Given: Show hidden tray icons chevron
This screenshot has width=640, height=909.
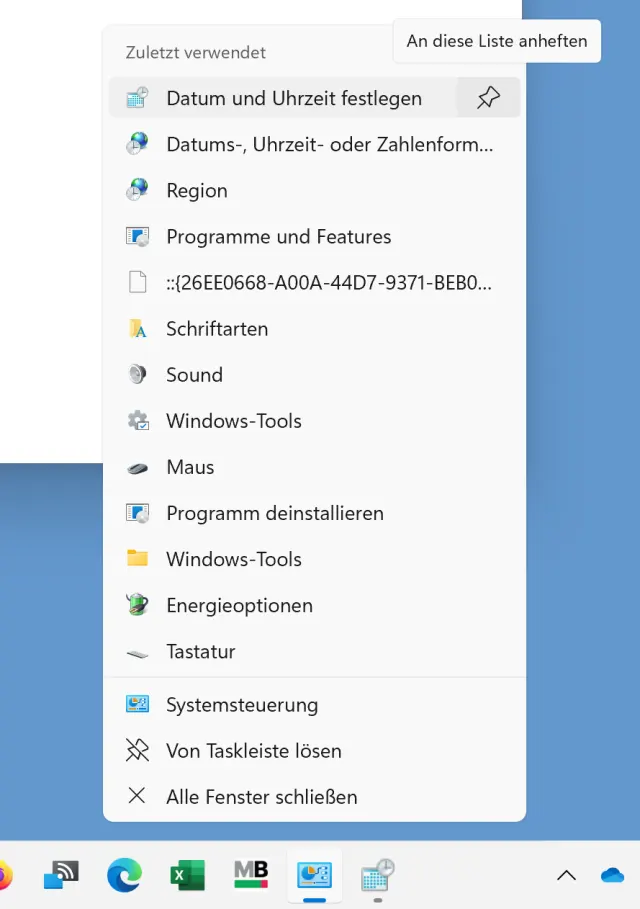Looking at the screenshot, I should point(566,875).
